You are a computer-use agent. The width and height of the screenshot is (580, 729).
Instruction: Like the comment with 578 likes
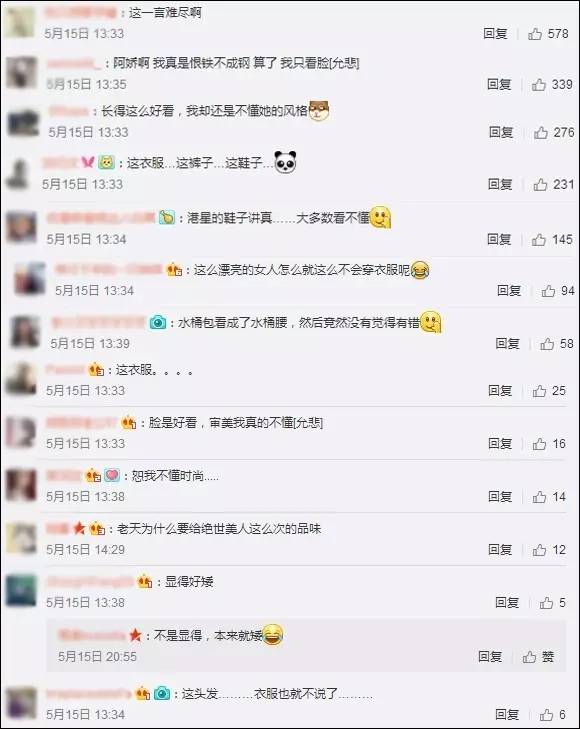[x=548, y=33]
